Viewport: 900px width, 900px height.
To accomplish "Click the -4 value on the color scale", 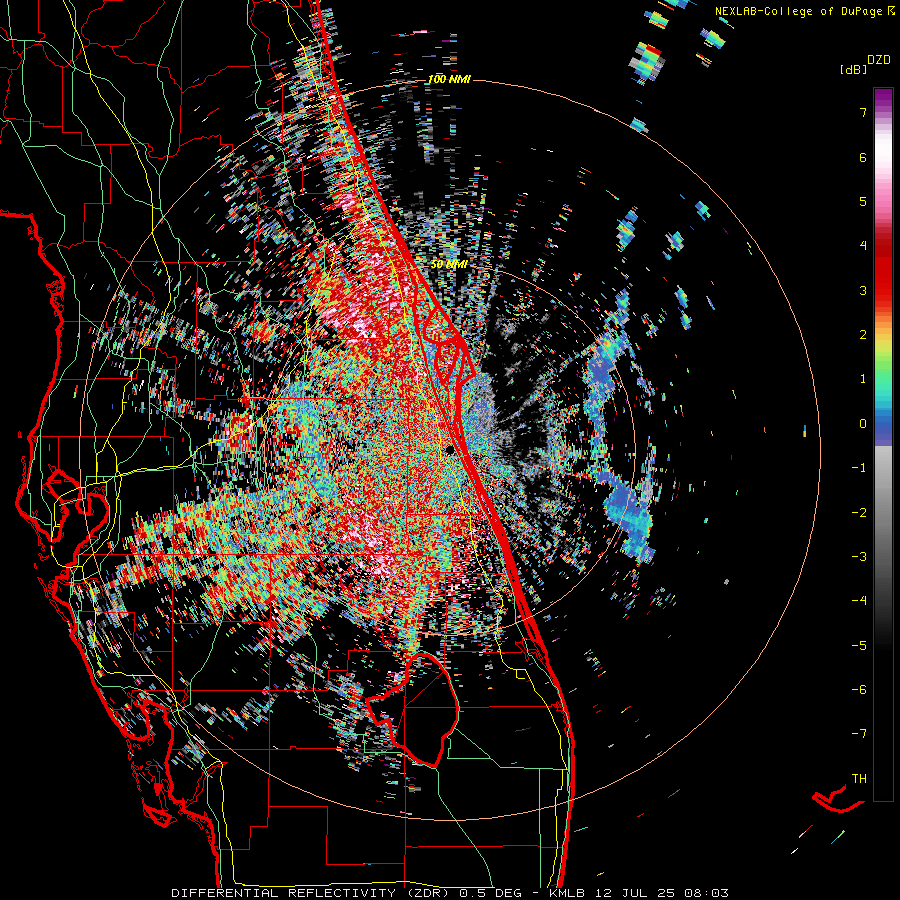I will [859, 600].
